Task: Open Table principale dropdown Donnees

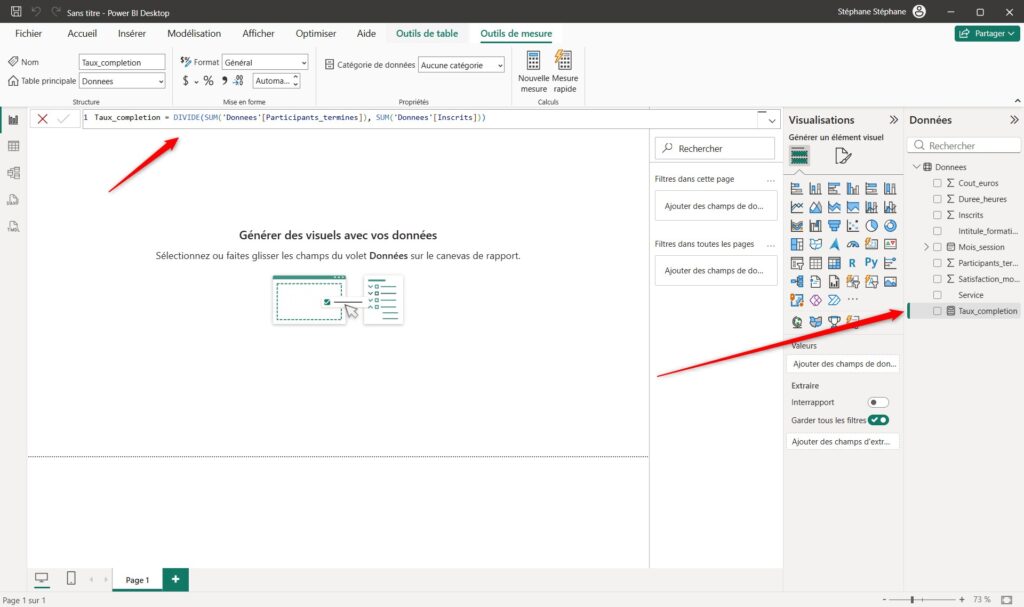Action: (x=121, y=81)
